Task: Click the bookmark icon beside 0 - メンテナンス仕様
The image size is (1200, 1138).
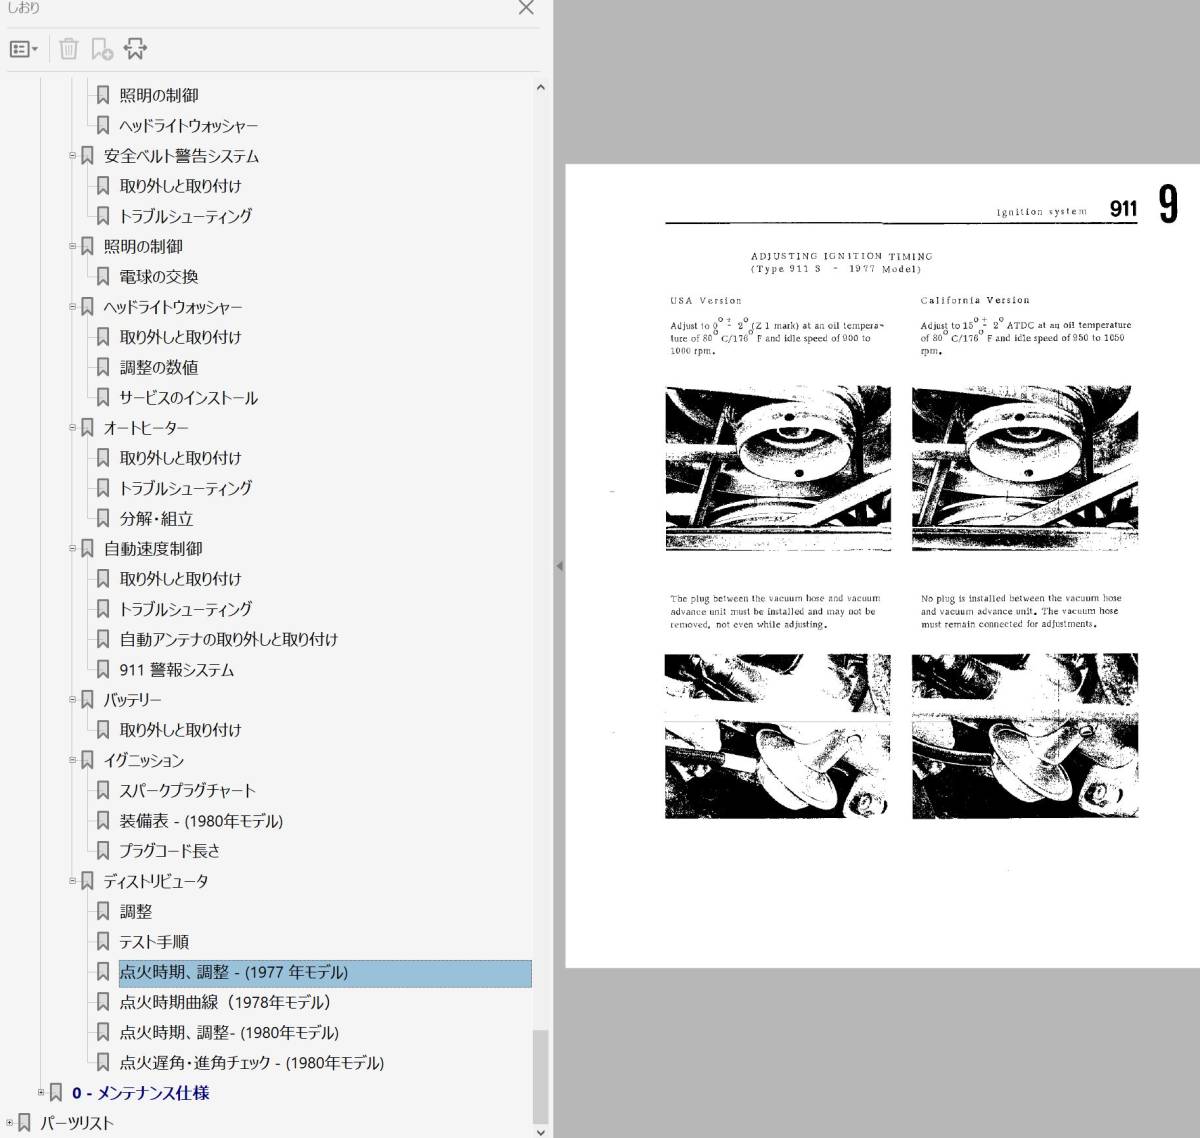Action: click(x=56, y=1092)
